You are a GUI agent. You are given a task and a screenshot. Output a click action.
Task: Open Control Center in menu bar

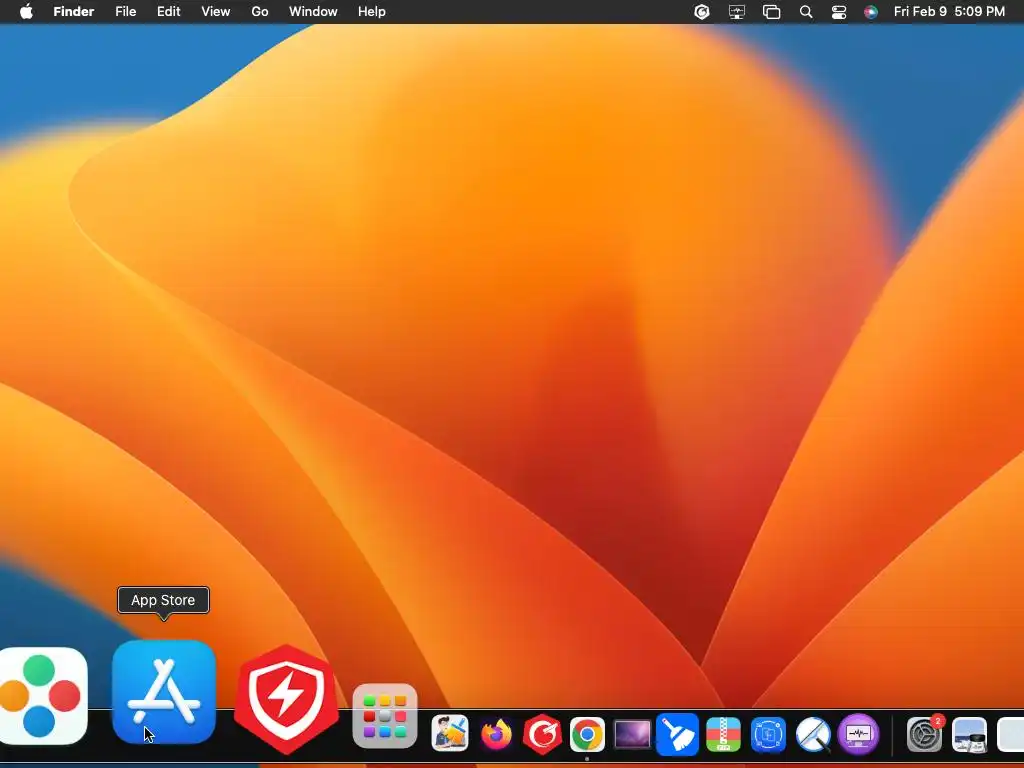point(839,12)
